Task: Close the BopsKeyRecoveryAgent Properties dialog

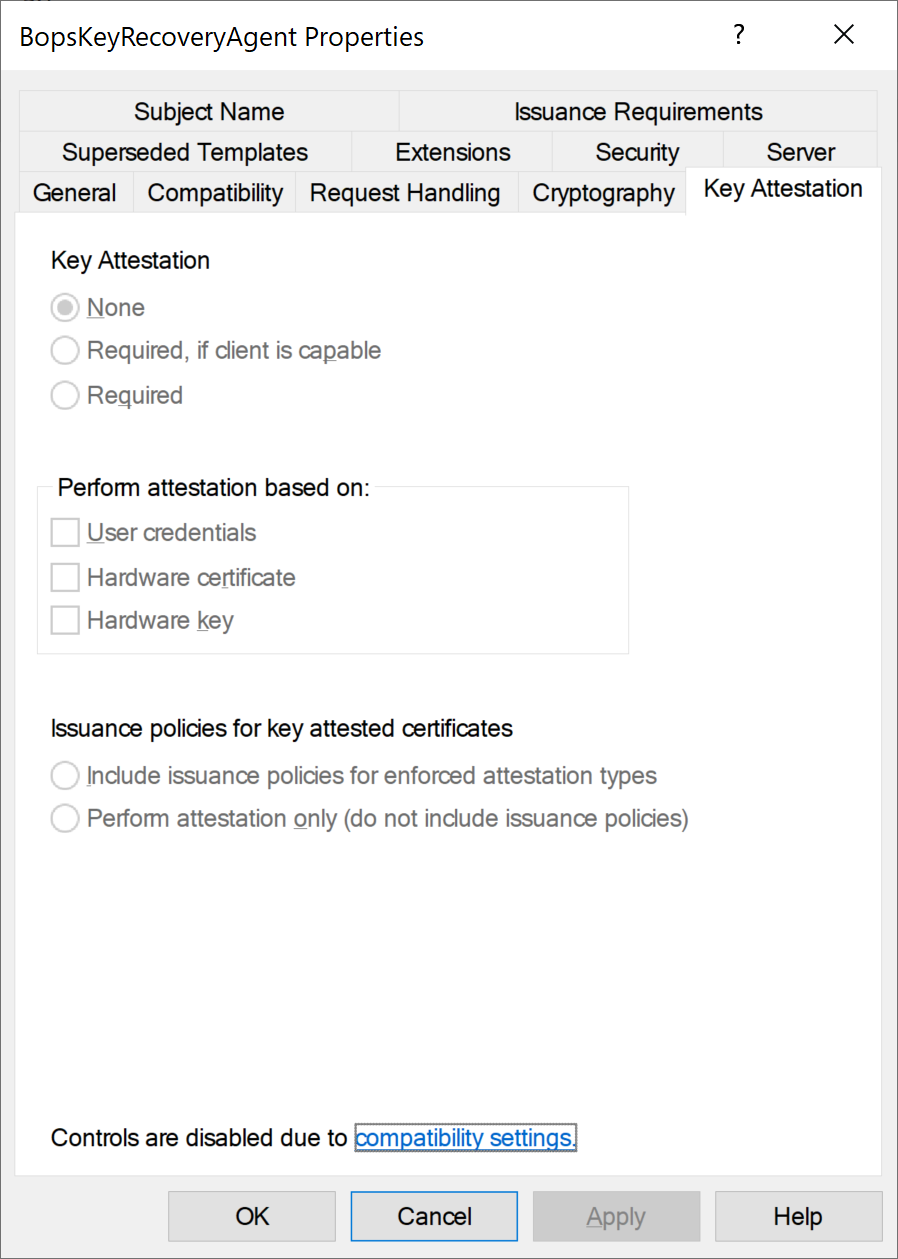Action: pyautogui.click(x=843, y=36)
